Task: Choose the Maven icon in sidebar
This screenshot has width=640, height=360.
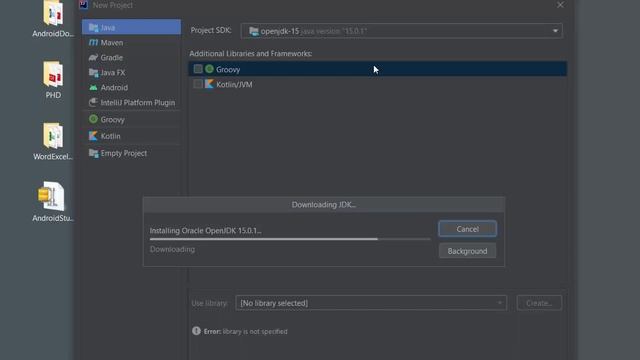Action: 93,42
